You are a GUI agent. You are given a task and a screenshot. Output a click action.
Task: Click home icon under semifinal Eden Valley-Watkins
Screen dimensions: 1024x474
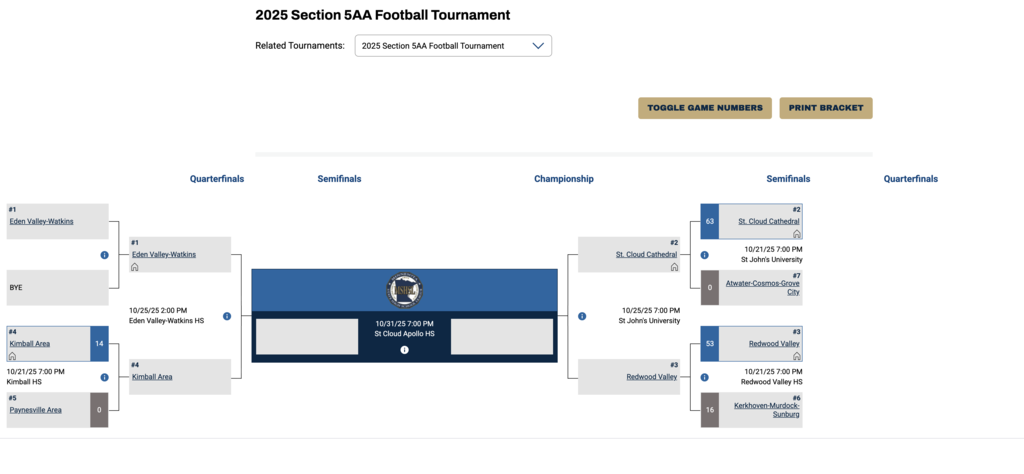tap(135, 267)
